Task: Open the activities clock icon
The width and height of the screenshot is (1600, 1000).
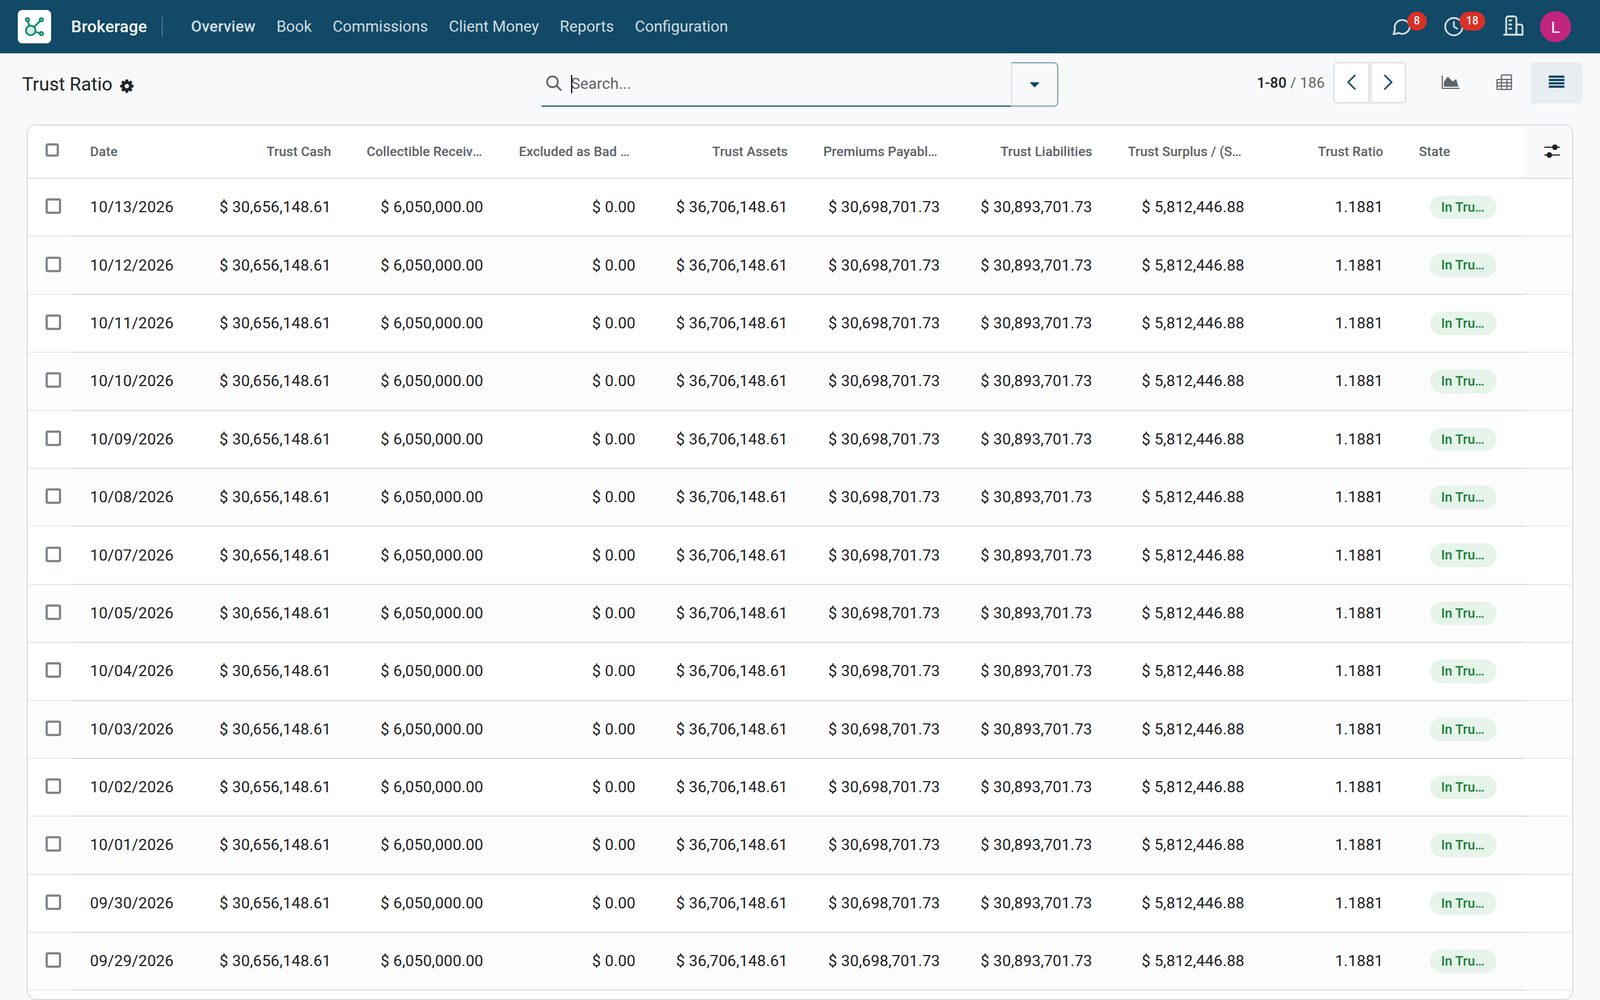Action: pyautogui.click(x=1454, y=27)
